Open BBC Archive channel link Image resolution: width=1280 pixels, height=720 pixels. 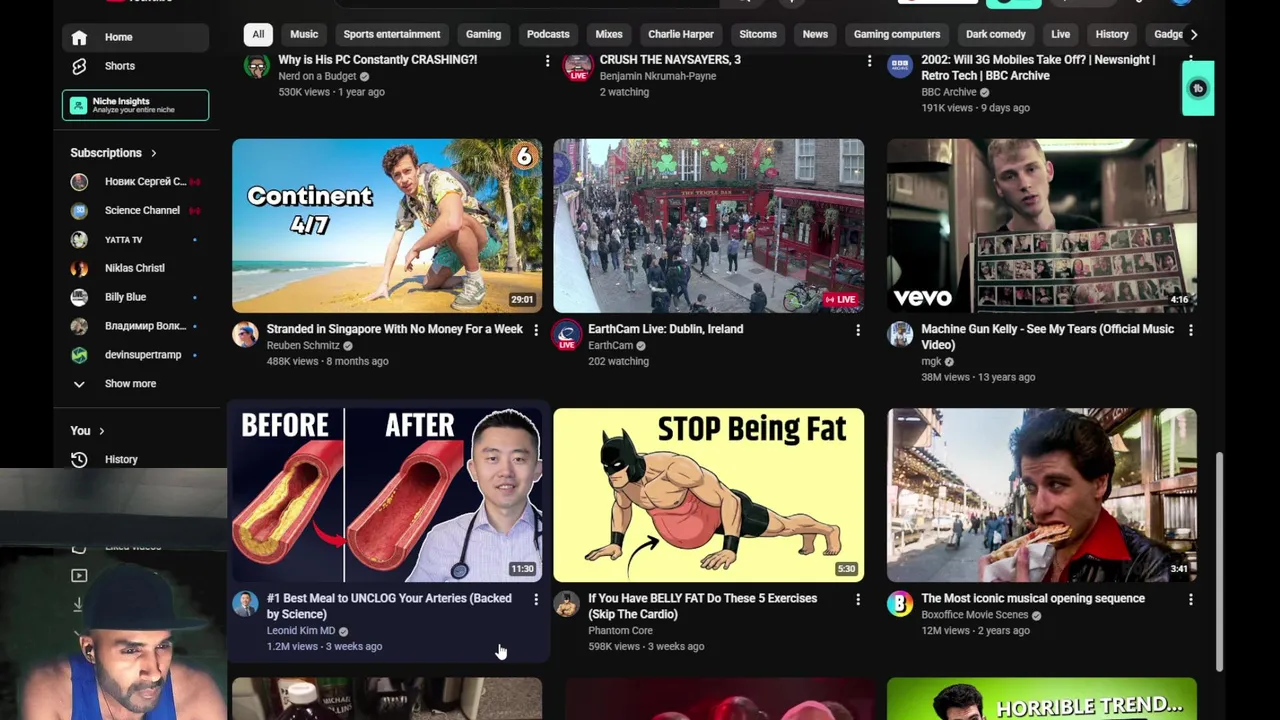(x=948, y=92)
